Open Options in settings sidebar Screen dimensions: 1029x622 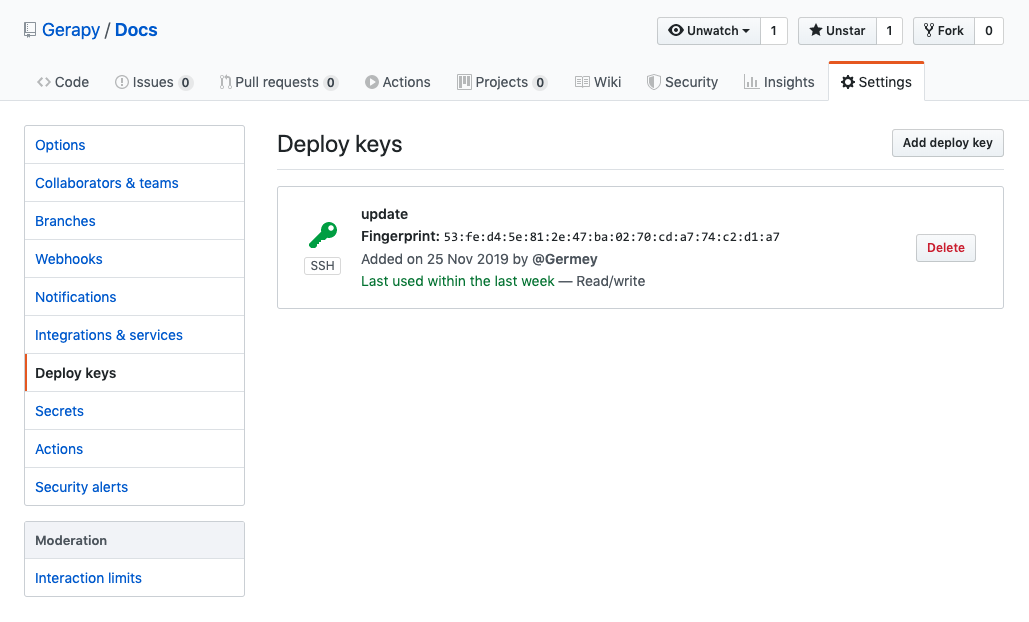(x=135, y=145)
